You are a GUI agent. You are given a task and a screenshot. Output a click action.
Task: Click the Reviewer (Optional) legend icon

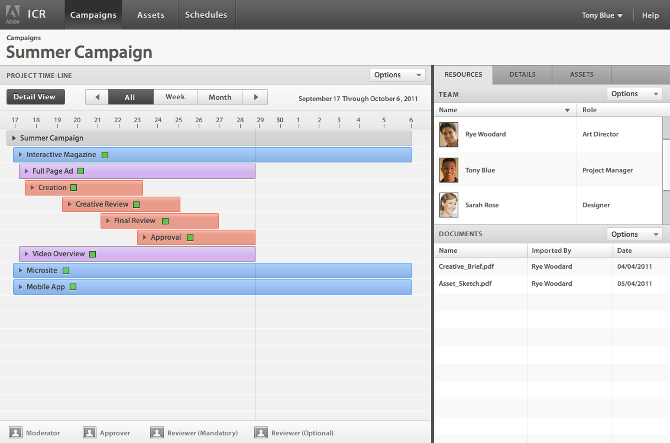click(261, 432)
